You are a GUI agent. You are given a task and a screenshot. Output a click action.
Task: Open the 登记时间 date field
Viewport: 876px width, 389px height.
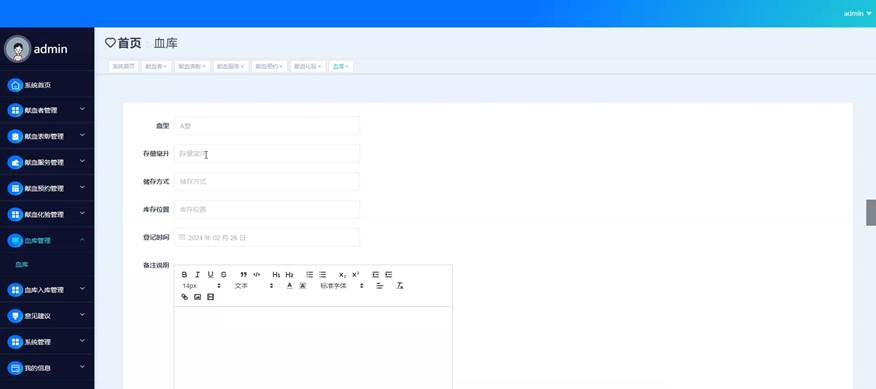click(266, 237)
